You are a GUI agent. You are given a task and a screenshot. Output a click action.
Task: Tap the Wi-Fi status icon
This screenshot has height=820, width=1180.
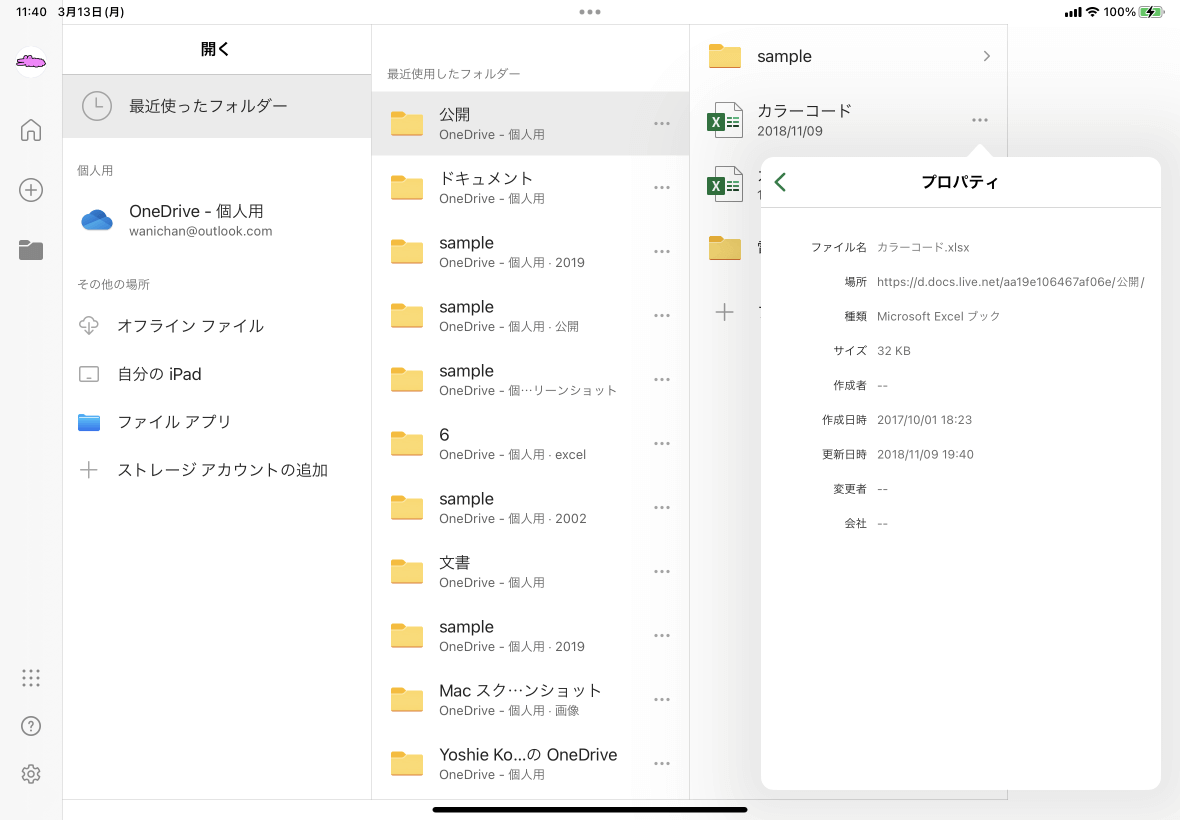(x=1092, y=12)
